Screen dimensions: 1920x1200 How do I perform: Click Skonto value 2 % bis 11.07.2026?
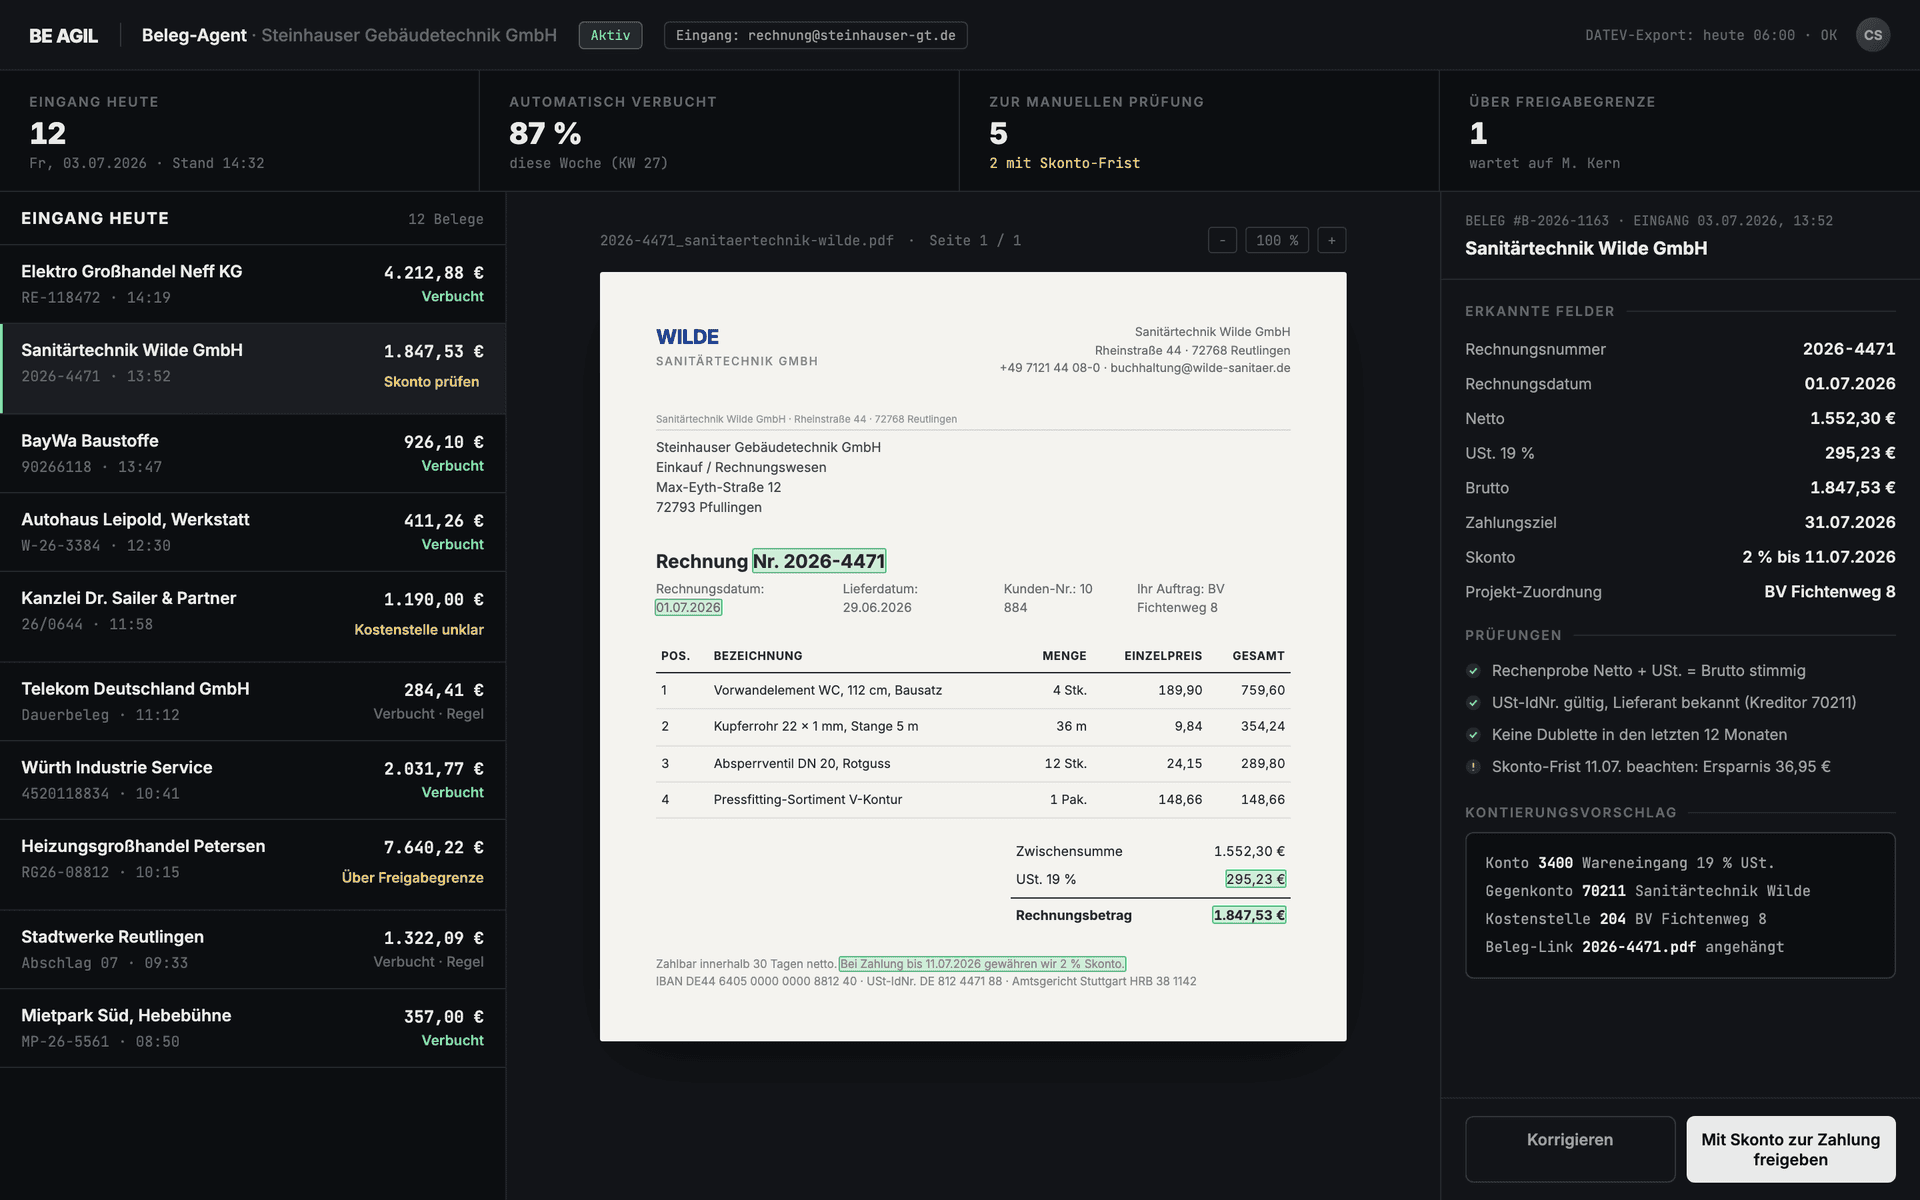point(1818,557)
